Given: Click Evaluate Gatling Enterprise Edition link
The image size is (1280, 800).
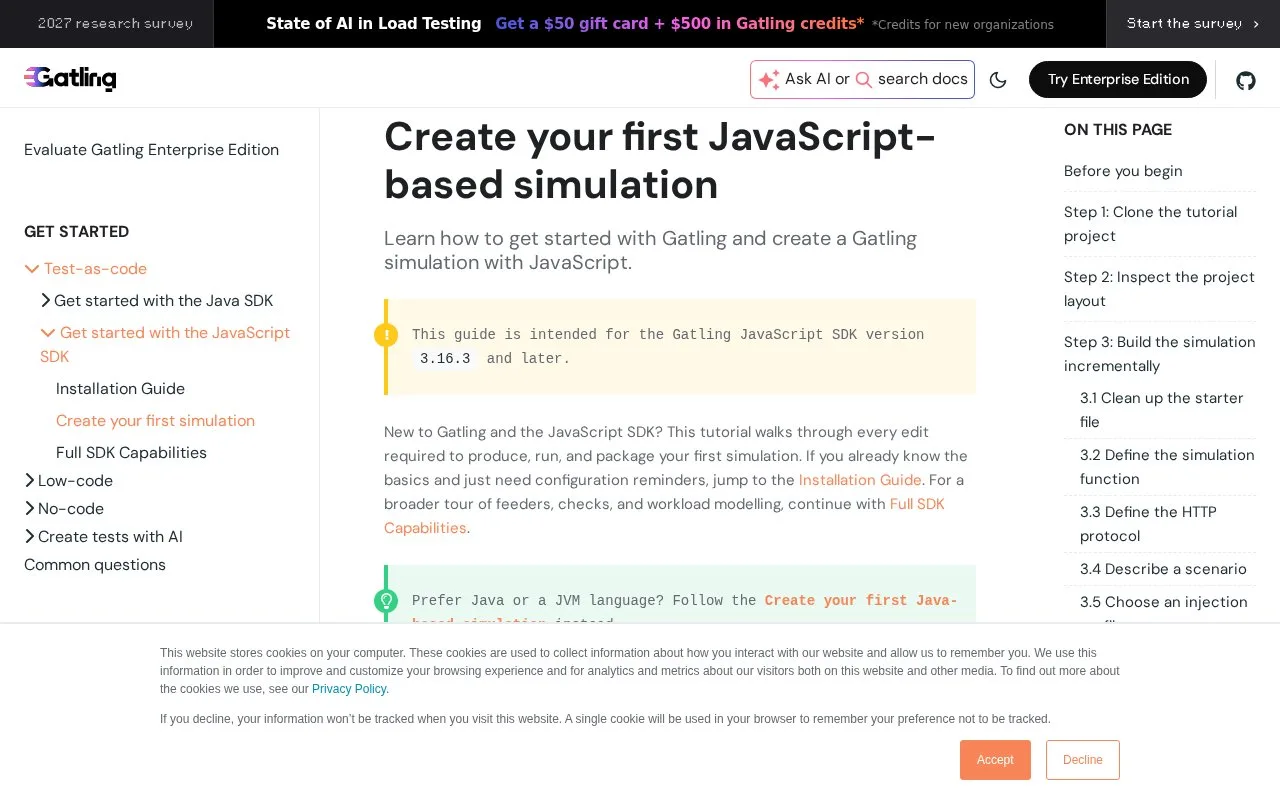Looking at the screenshot, I should [151, 150].
